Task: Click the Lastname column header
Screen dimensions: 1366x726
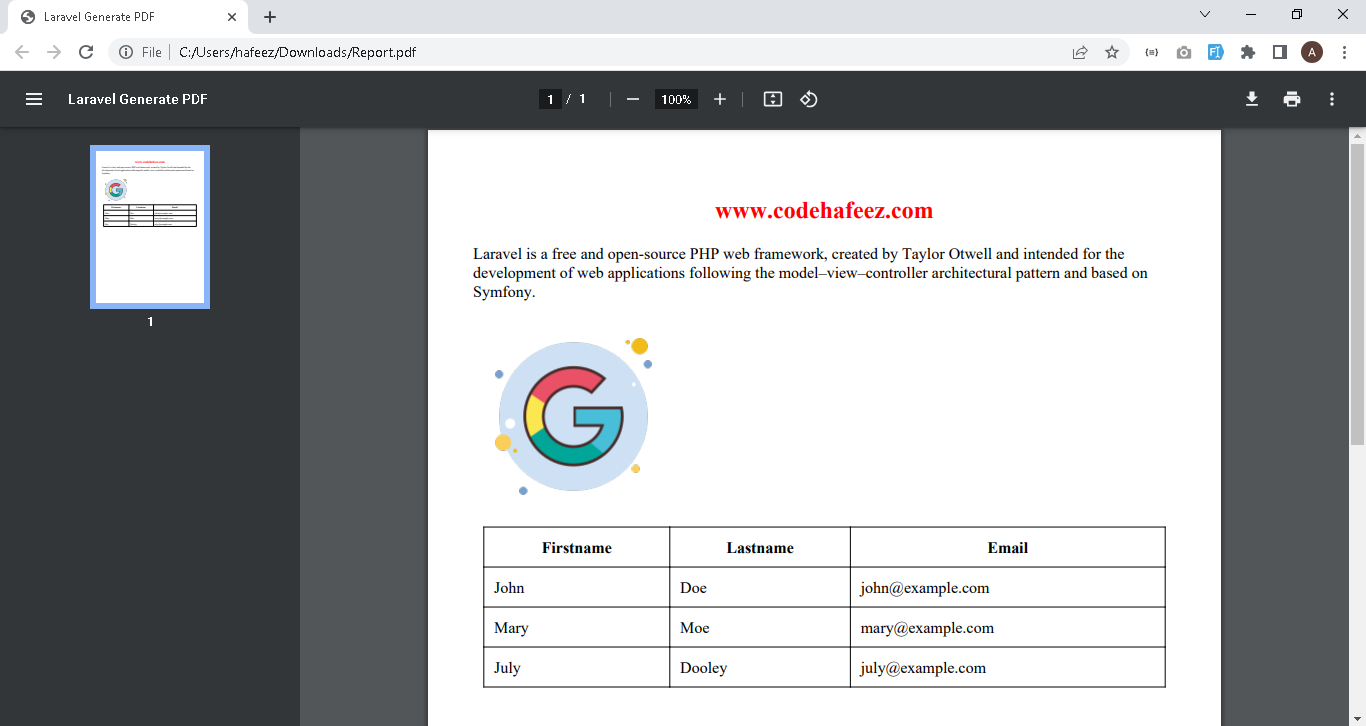Action: tap(760, 548)
